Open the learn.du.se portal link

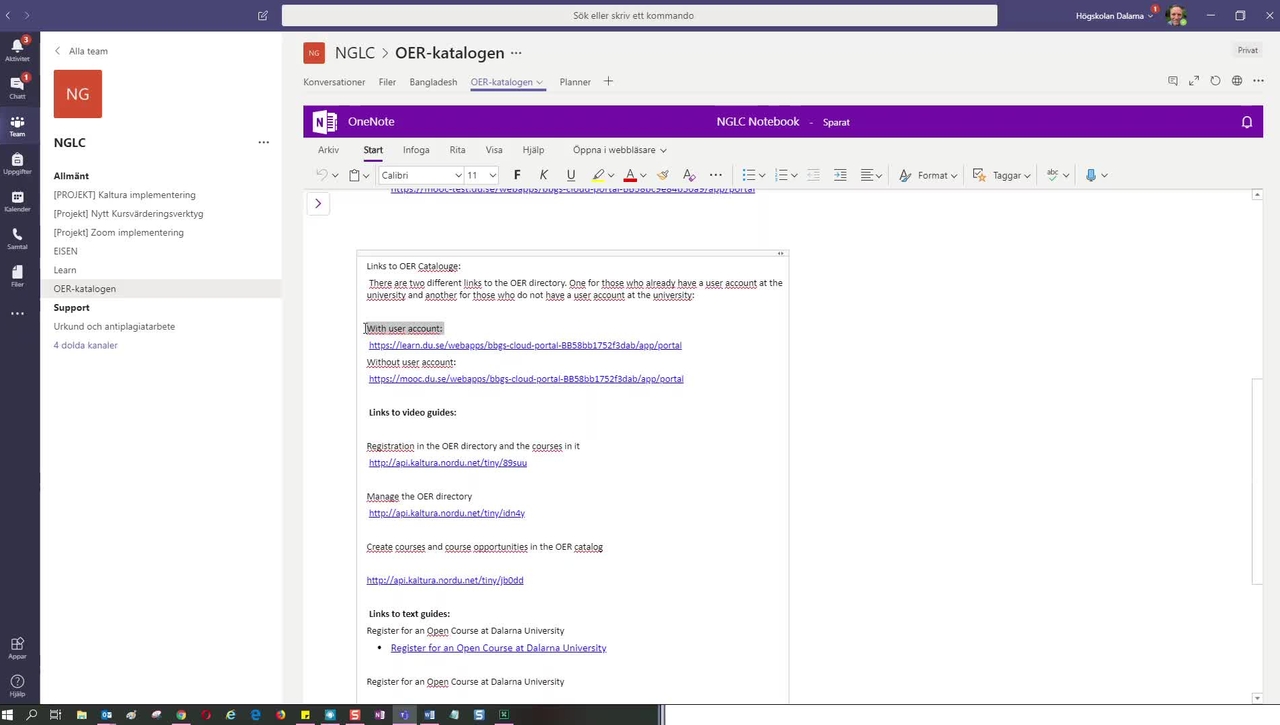click(x=525, y=345)
